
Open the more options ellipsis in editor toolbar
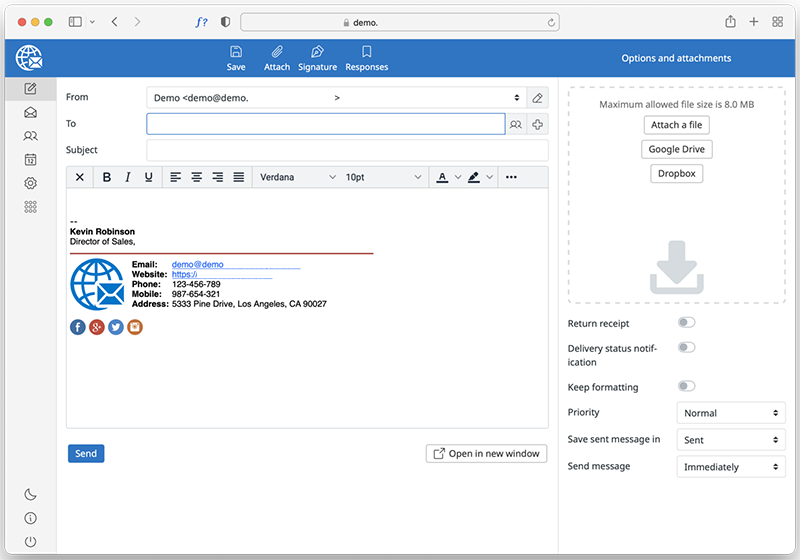click(x=511, y=177)
